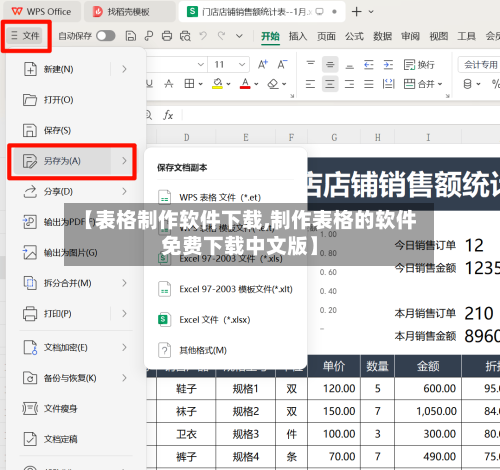
Task: Expand the quick access toolbar chevron
Action: click(x=239, y=36)
